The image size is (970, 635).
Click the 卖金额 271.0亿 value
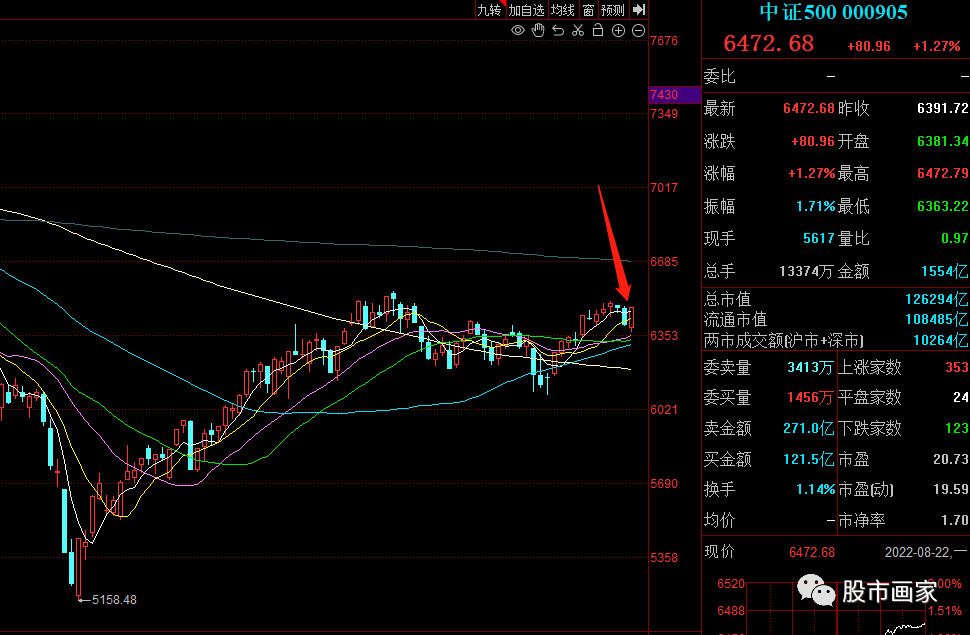click(x=809, y=428)
